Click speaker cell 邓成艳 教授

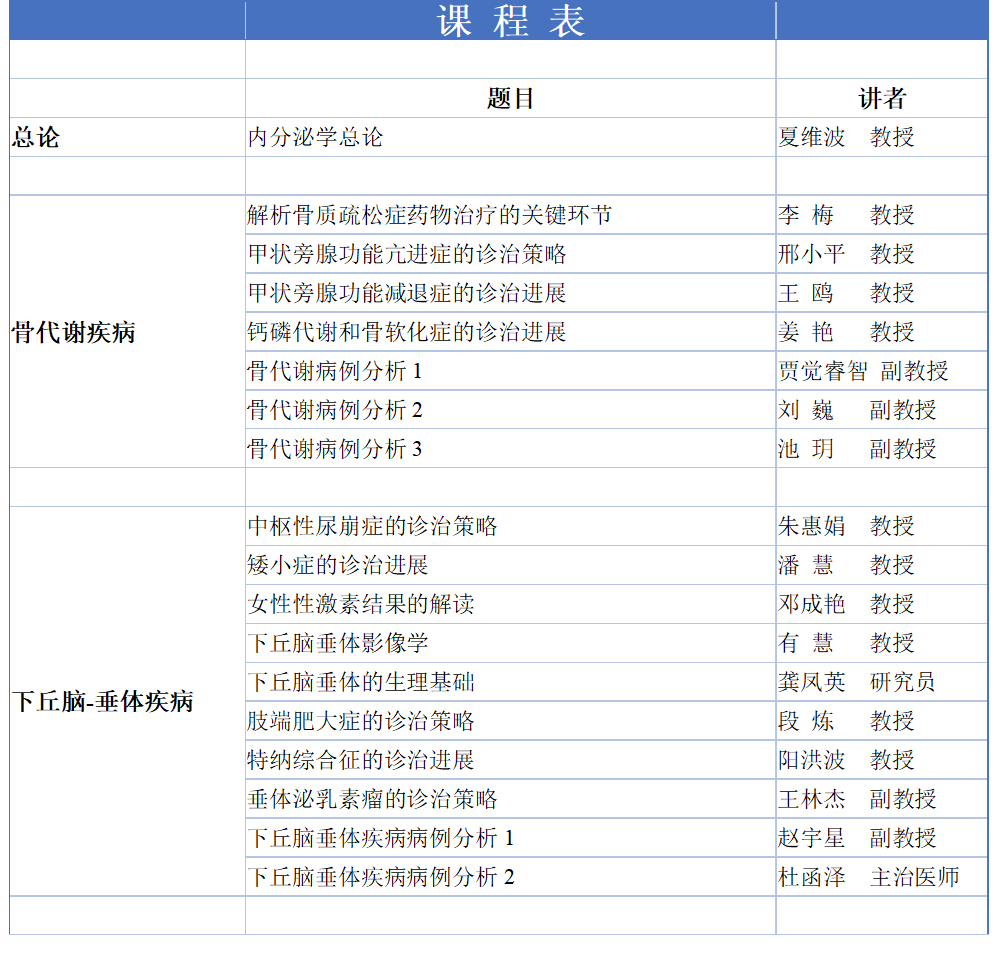(x=882, y=604)
